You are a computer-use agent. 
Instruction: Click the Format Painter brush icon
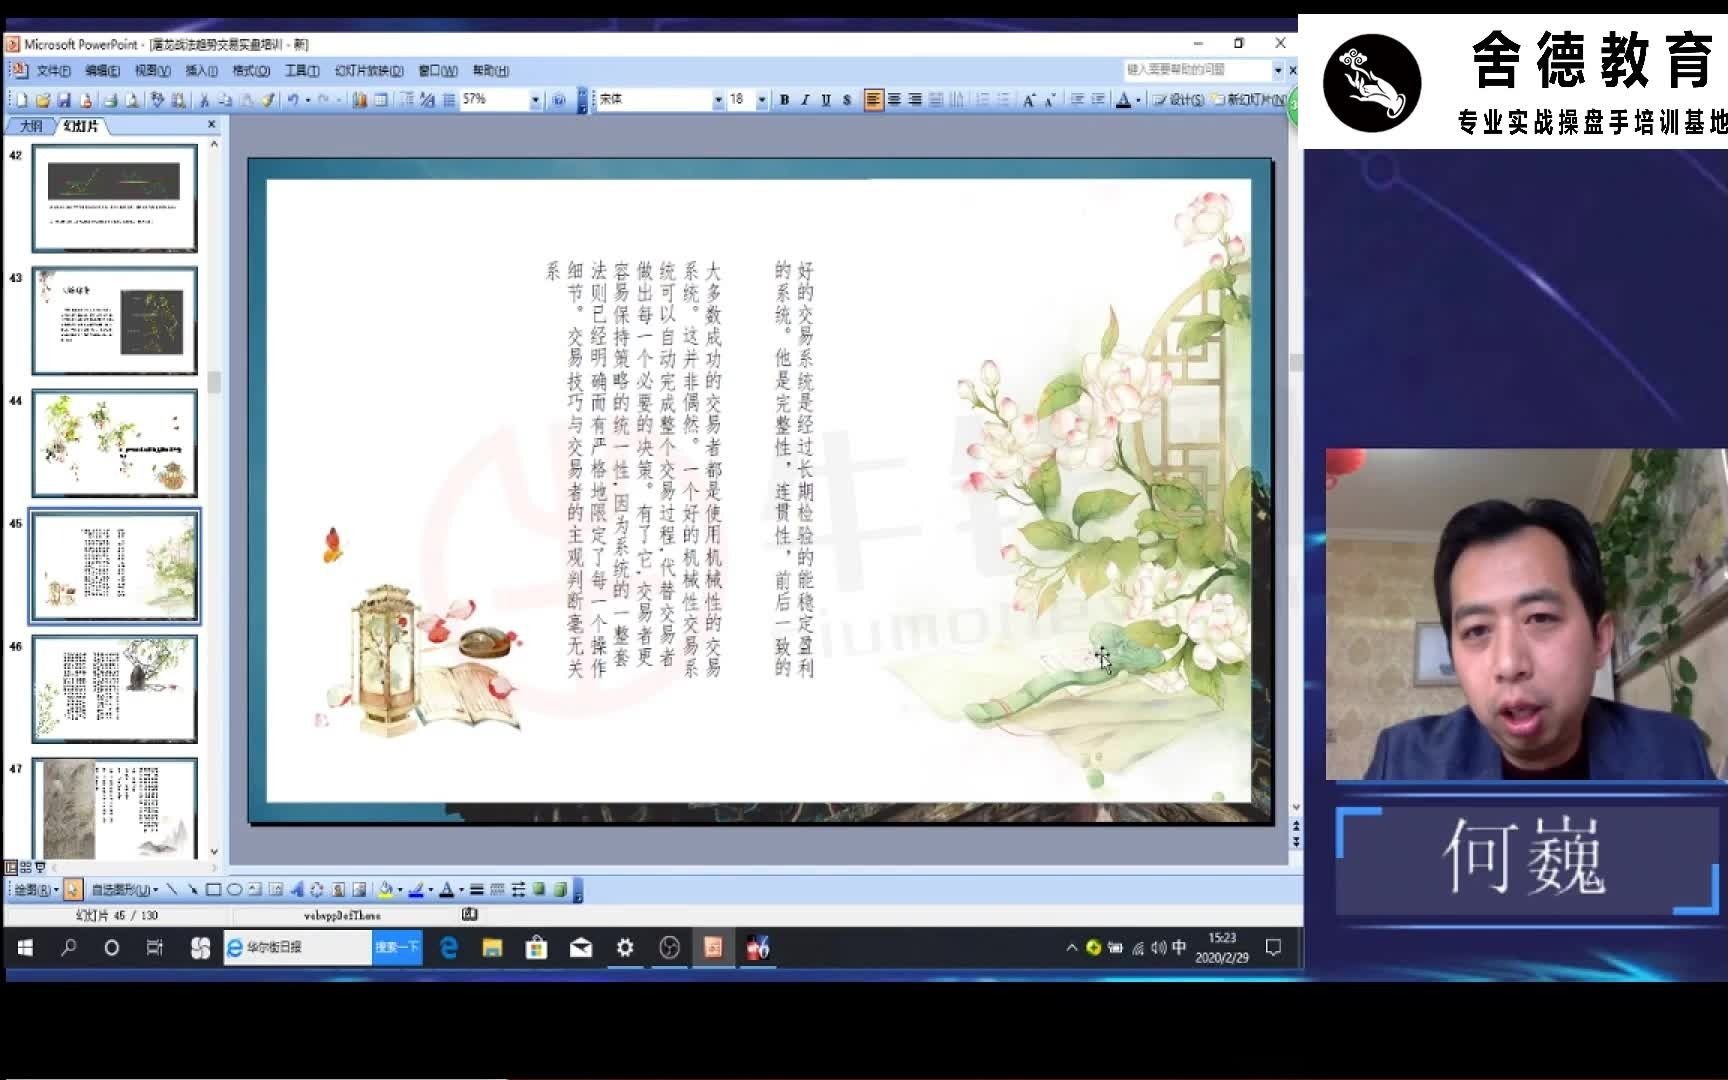pyautogui.click(x=268, y=100)
